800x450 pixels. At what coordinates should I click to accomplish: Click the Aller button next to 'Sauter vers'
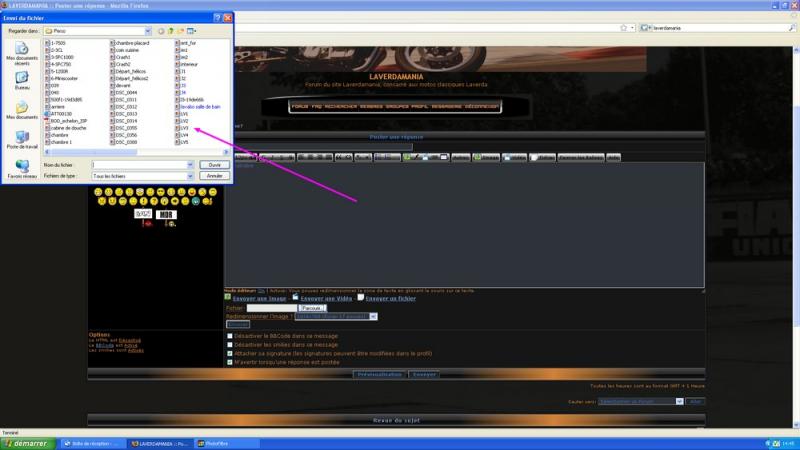695,402
